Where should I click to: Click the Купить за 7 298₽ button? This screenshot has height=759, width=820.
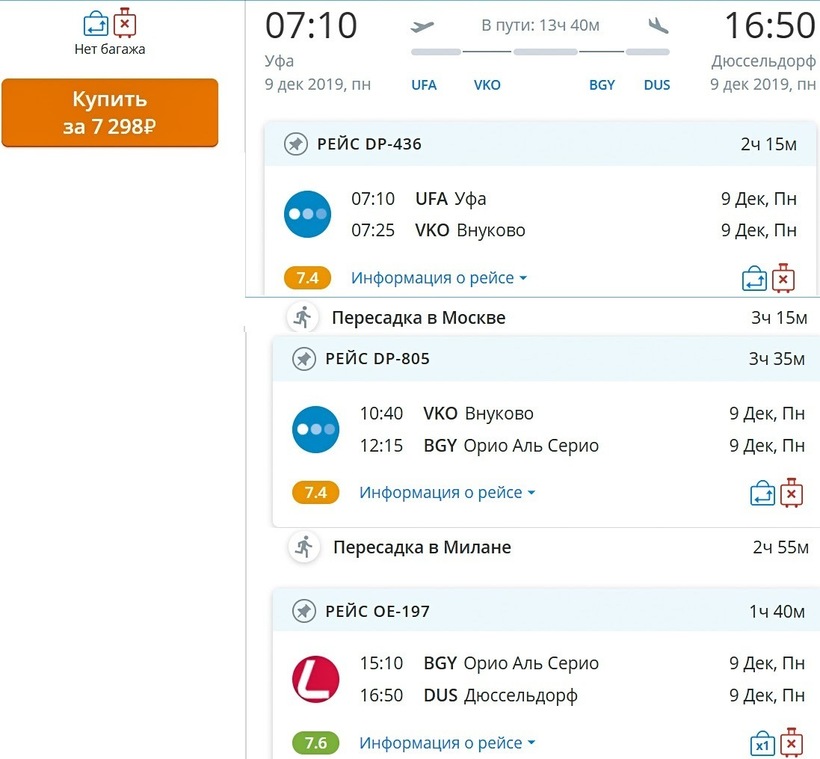(x=109, y=112)
